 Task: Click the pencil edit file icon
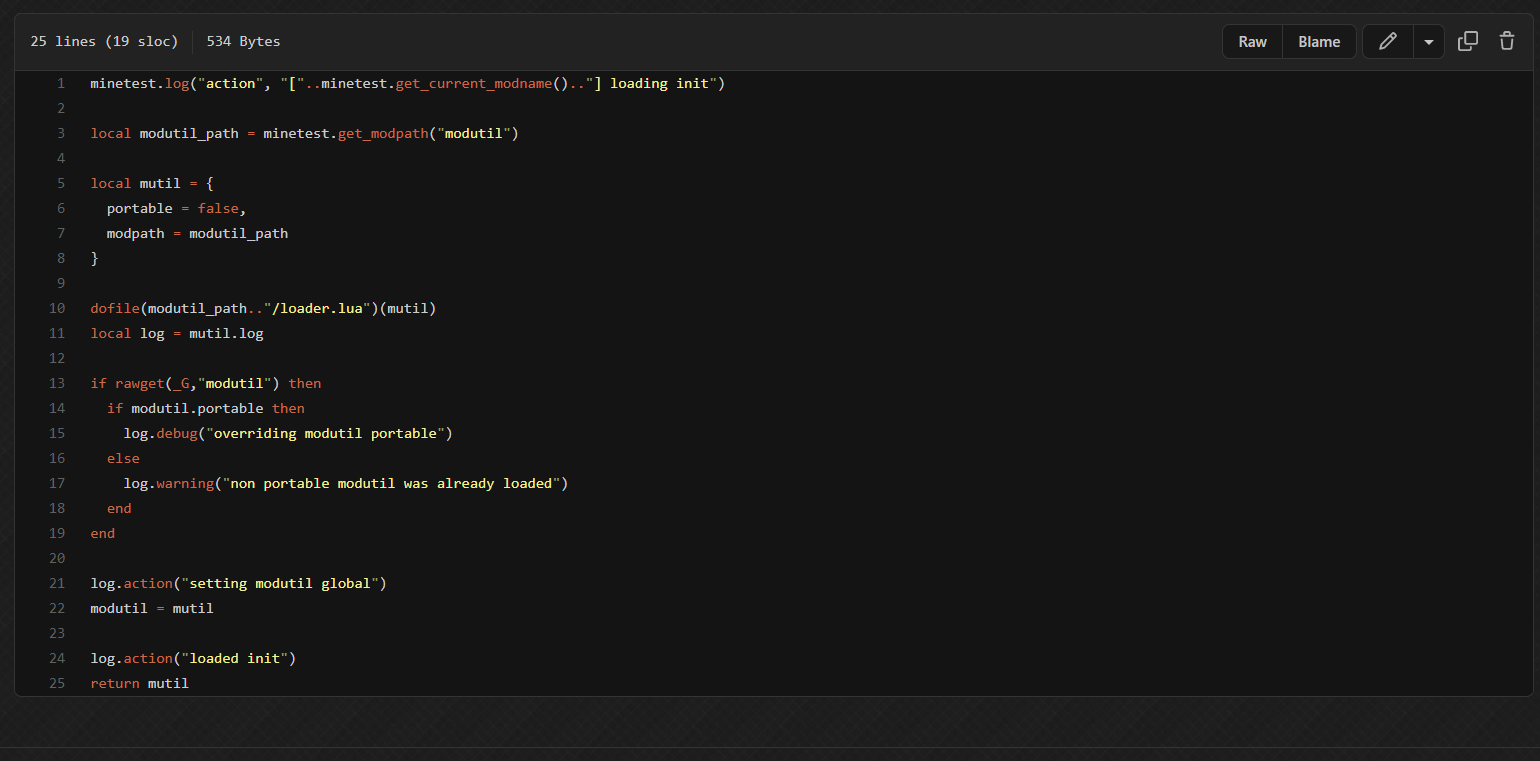(x=1387, y=42)
